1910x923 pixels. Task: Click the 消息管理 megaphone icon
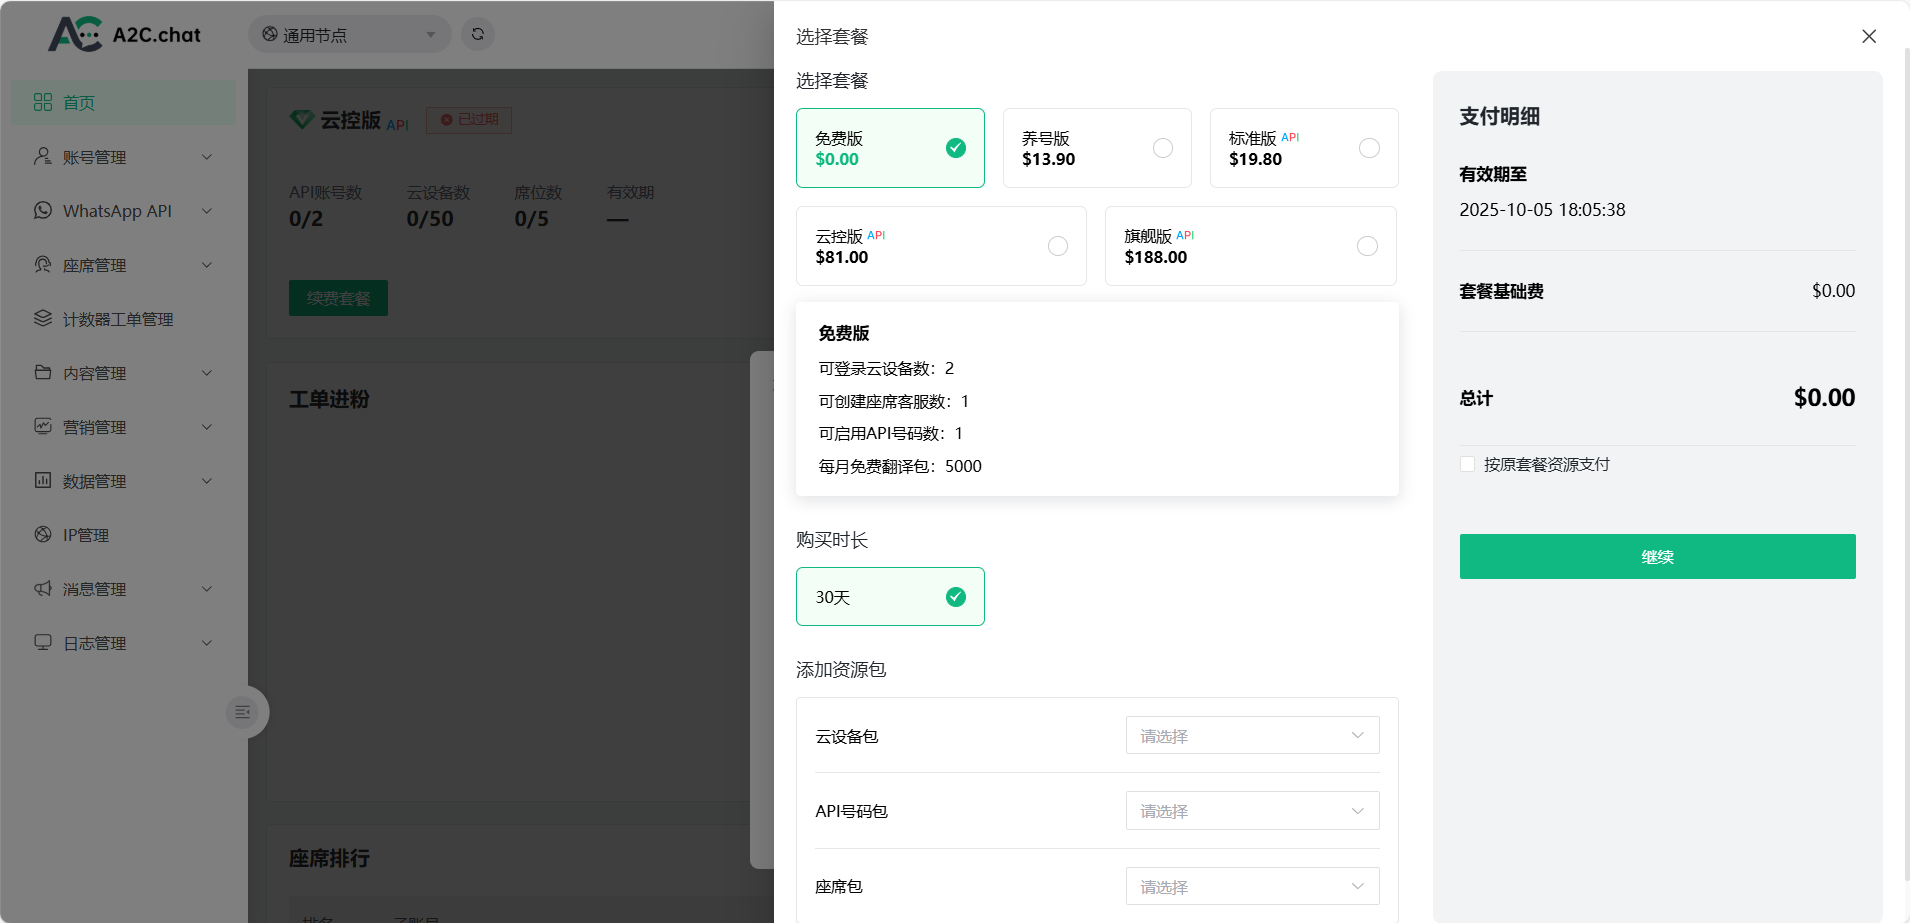coord(43,589)
